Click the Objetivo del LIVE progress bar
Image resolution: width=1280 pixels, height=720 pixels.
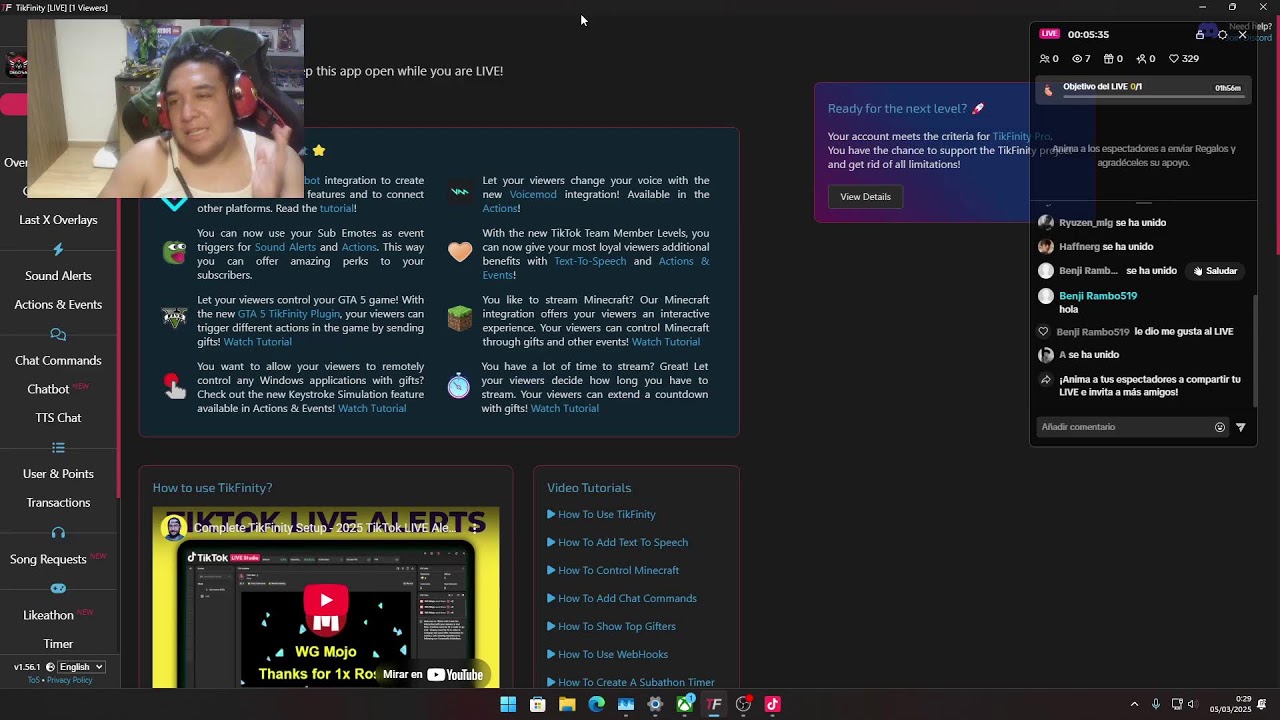point(1153,98)
